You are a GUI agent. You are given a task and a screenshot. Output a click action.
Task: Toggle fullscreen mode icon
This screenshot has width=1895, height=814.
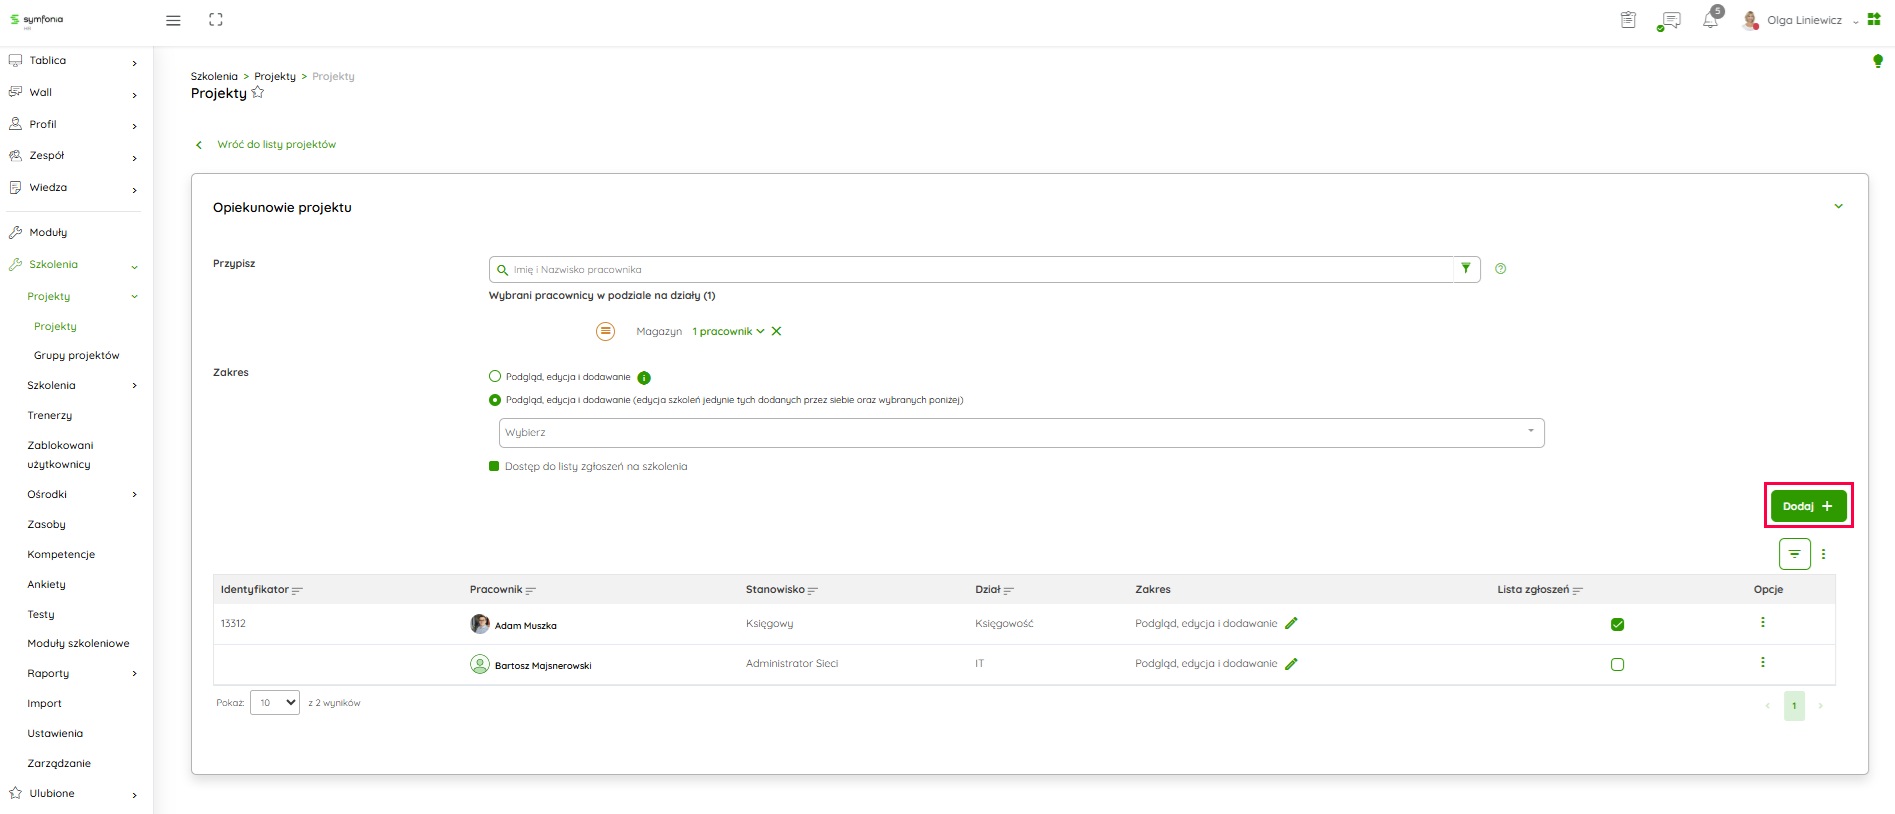coord(216,20)
